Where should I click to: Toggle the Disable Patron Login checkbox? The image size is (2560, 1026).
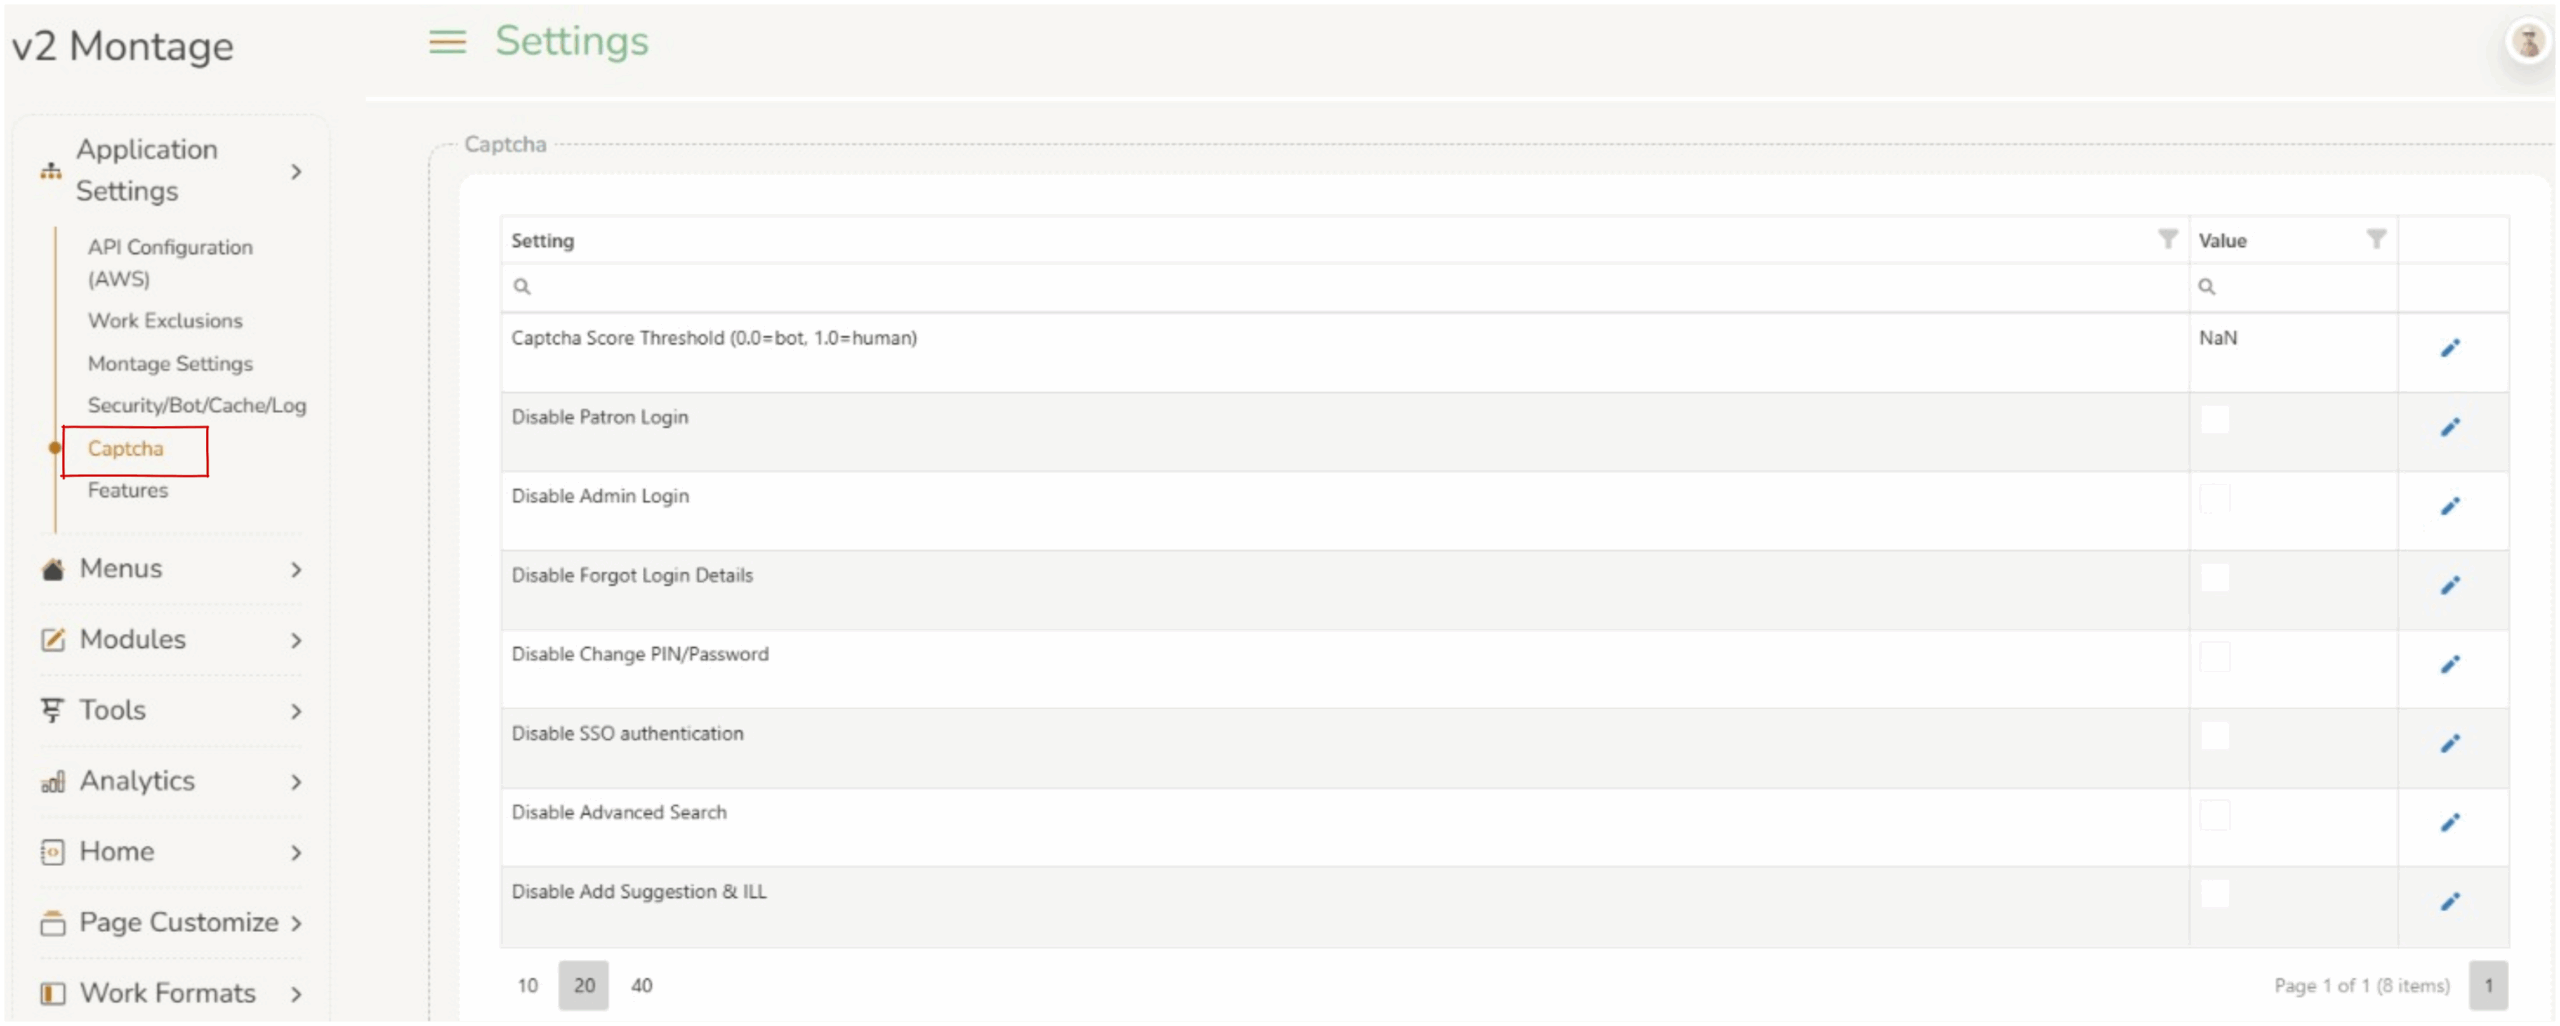[2214, 420]
